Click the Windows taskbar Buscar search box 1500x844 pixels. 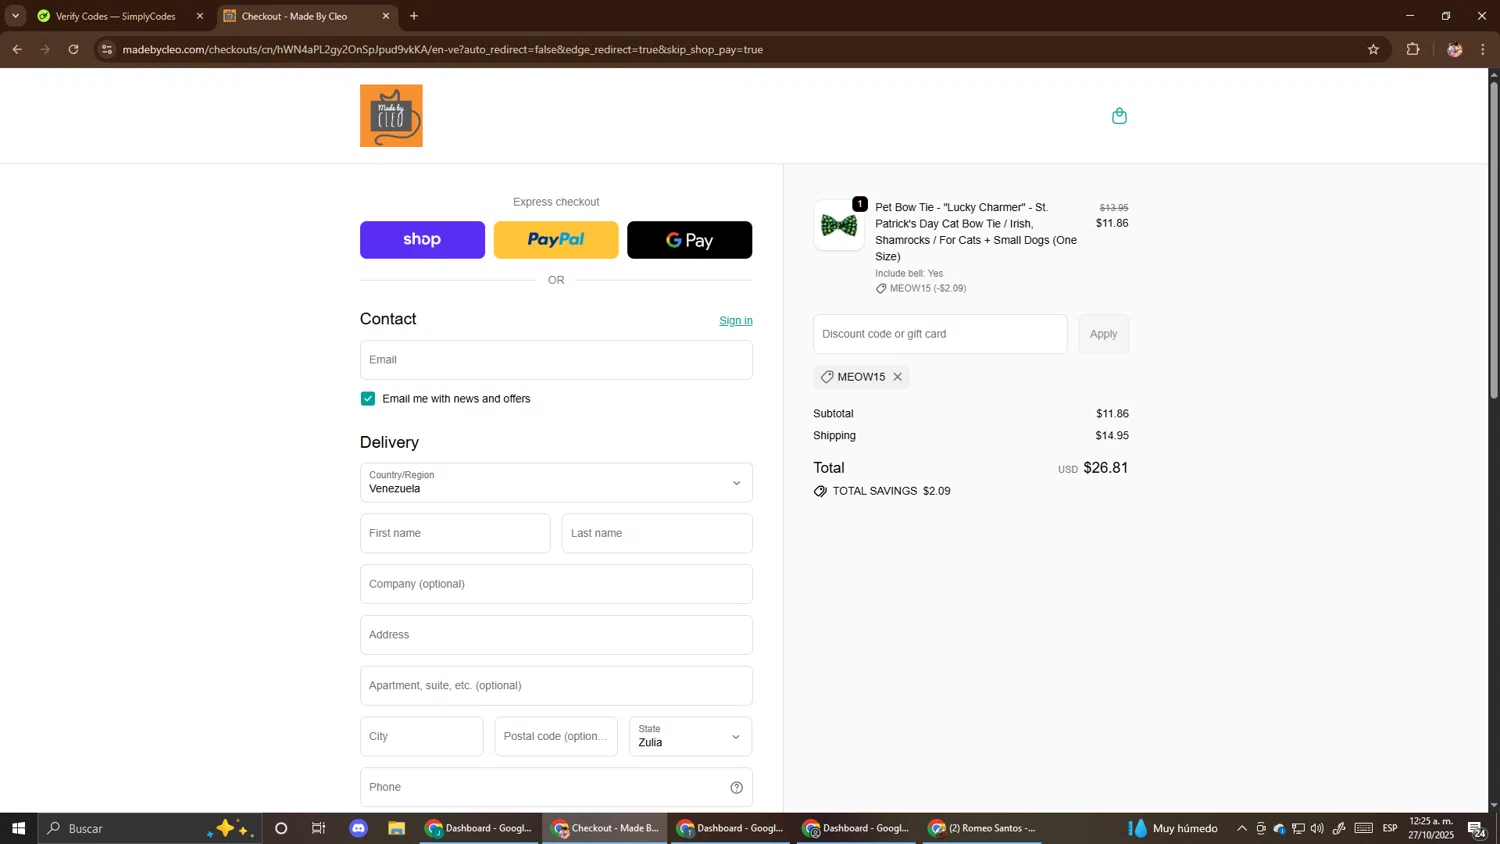150,828
